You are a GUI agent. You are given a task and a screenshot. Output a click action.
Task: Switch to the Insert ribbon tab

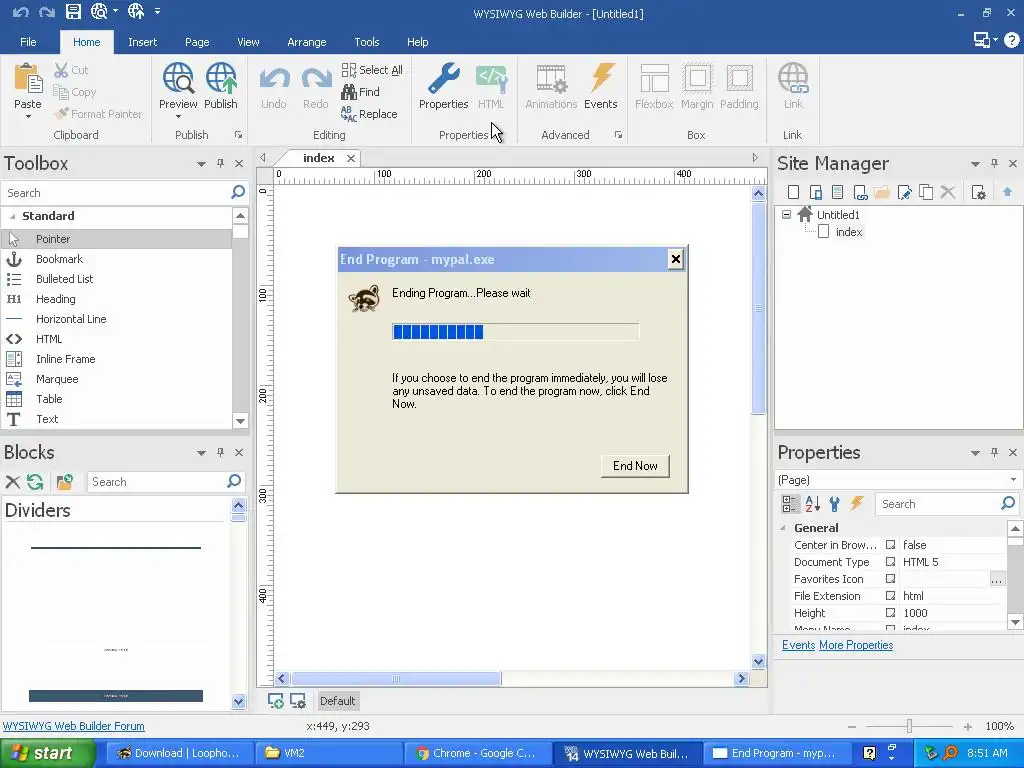[x=142, y=42]
